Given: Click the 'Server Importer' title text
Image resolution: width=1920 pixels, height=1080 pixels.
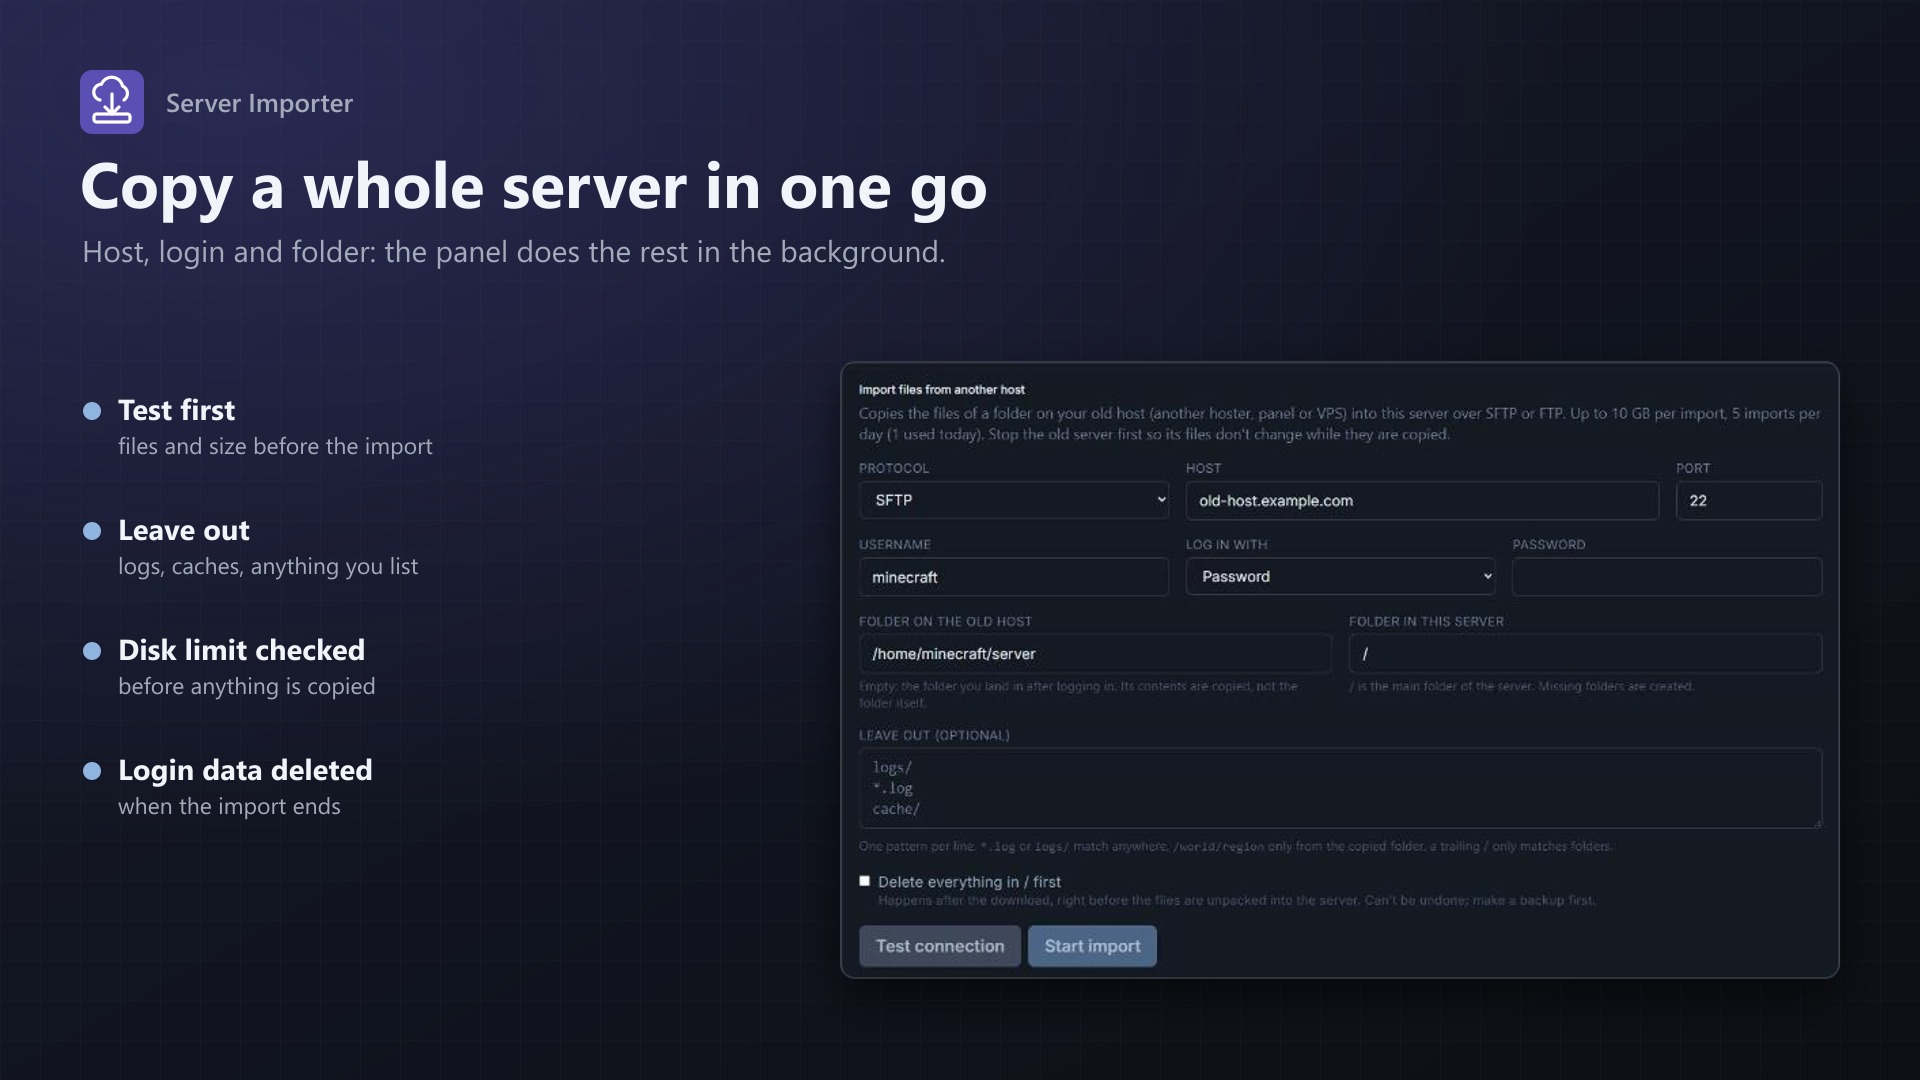Looking at the screenshot, I should (259, 103).
